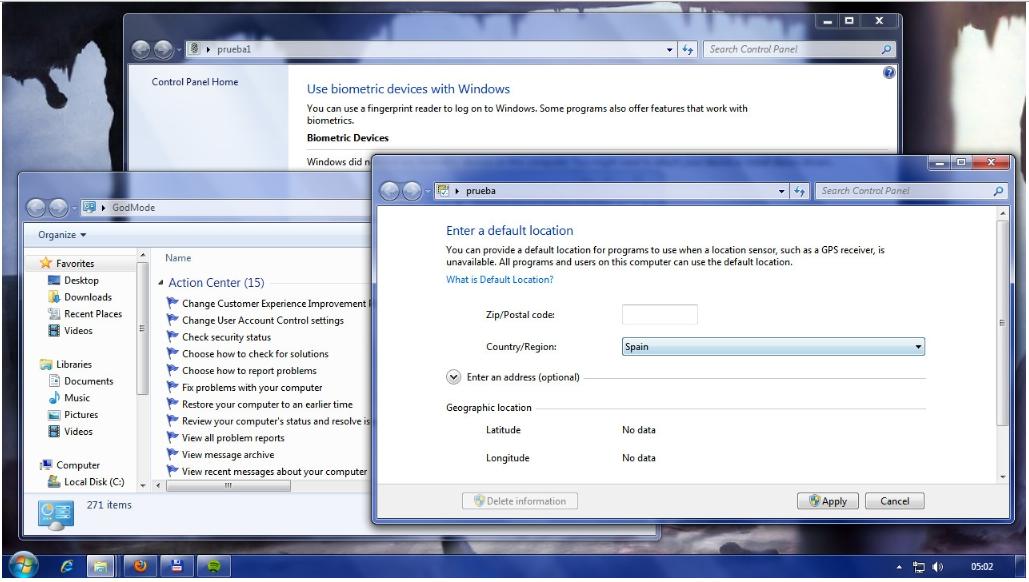Open address history dropdown in prueba window
The width and height of the screenshot is (1029, 582).
coord(781,191)
